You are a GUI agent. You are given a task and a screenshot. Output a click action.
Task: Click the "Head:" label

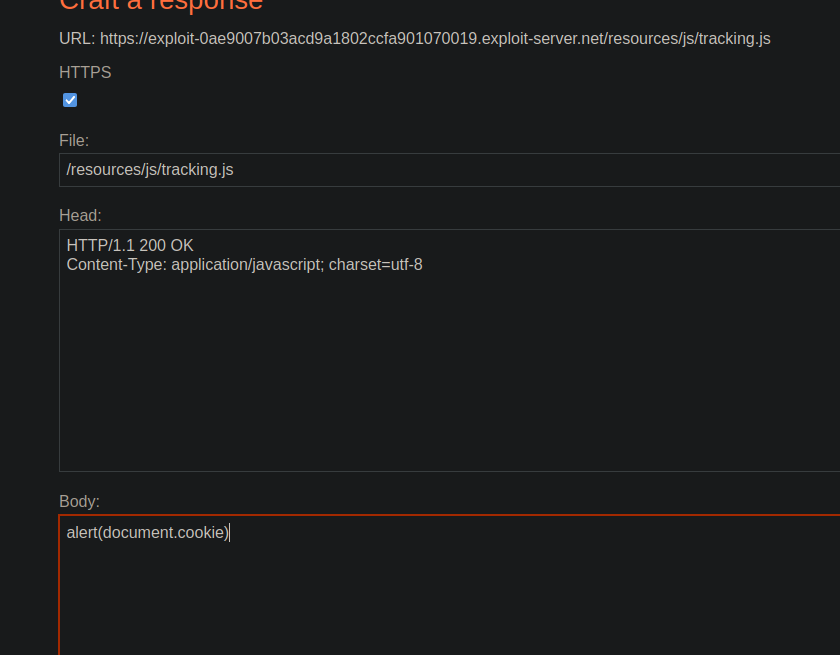point(80,215)
